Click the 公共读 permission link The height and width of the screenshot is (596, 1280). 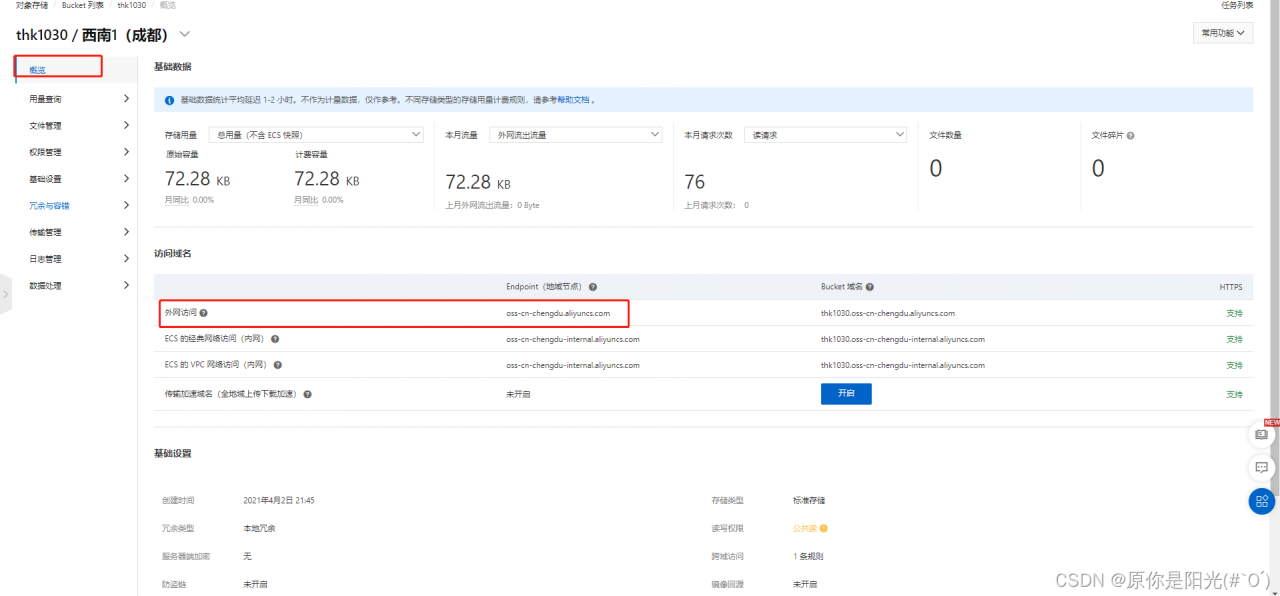tap(804, 528)
